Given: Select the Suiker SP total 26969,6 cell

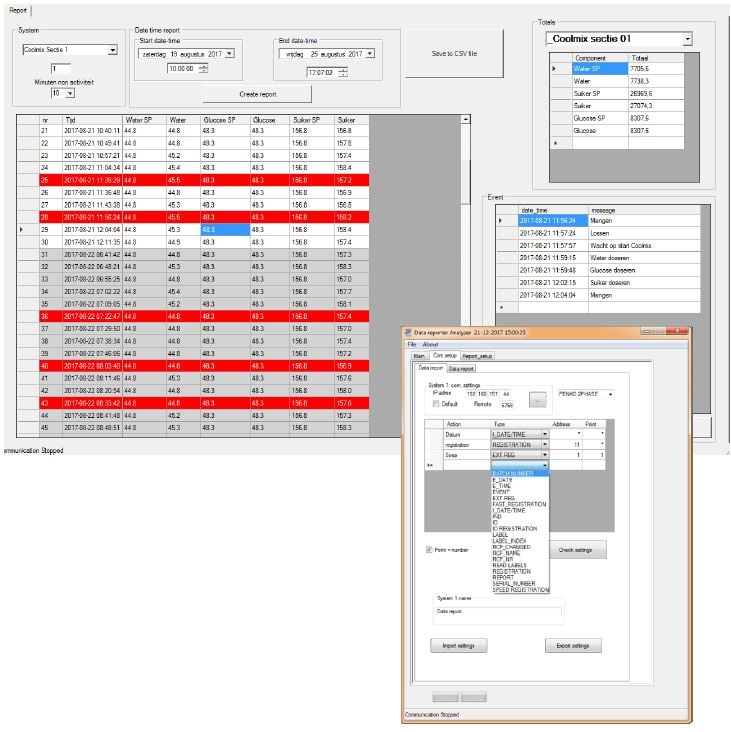Looking at the screenshot, I should 655,93.
